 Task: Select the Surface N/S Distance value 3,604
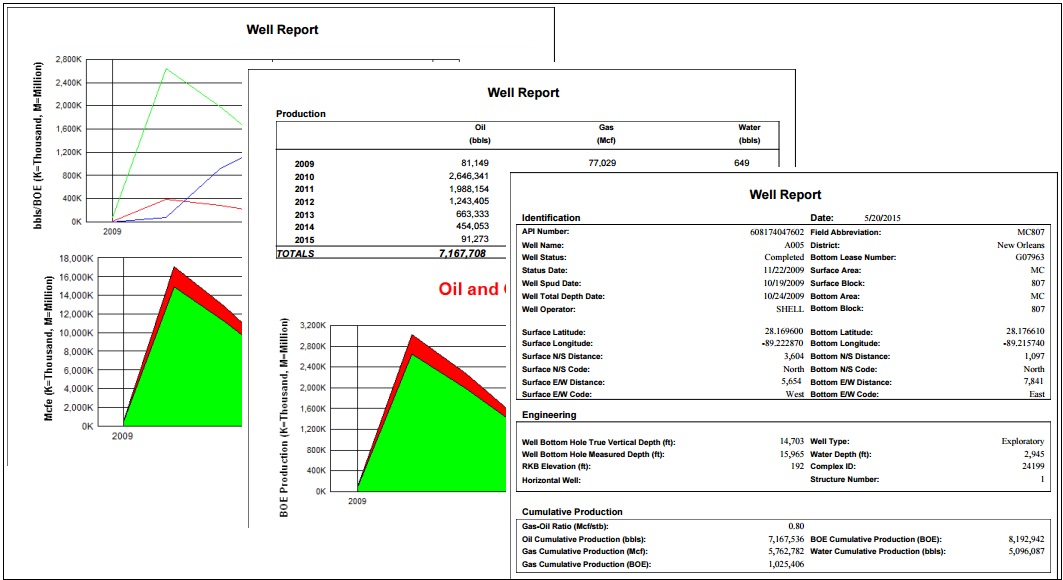[794, 356]
